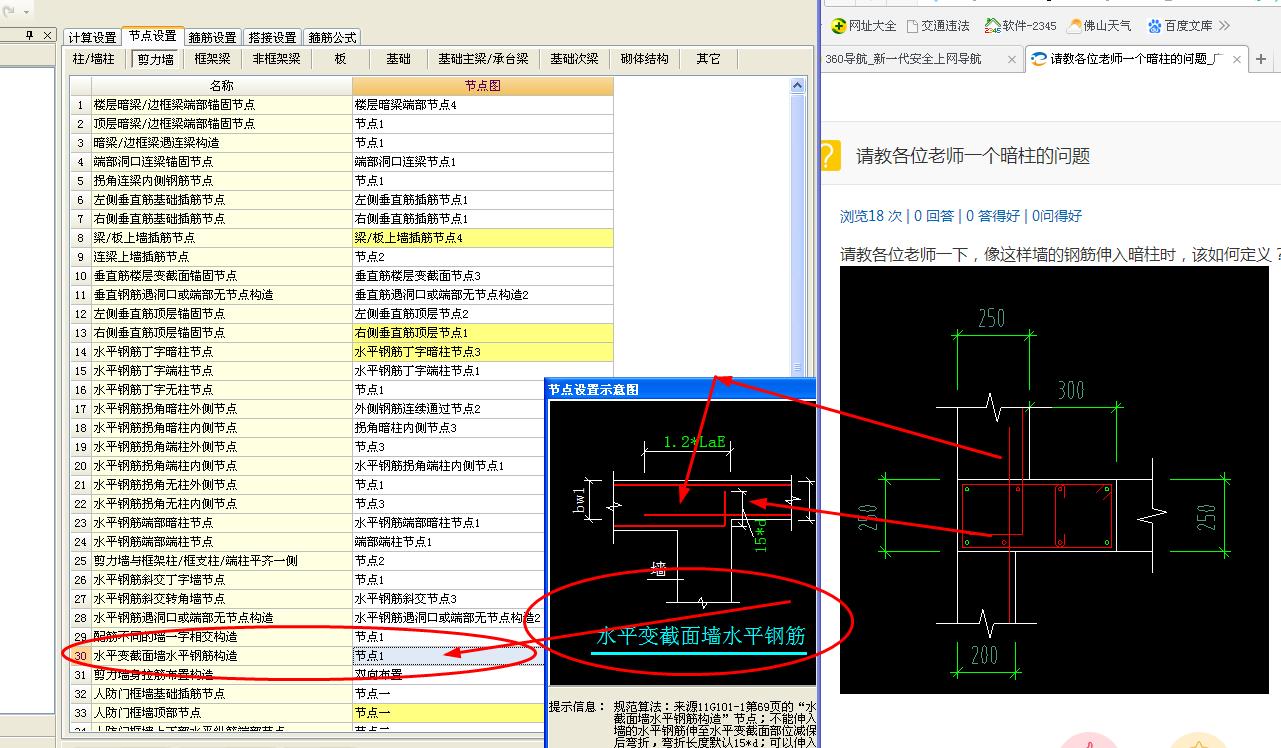Select cell 水平钢筋斜交节点3

(449, 599)
